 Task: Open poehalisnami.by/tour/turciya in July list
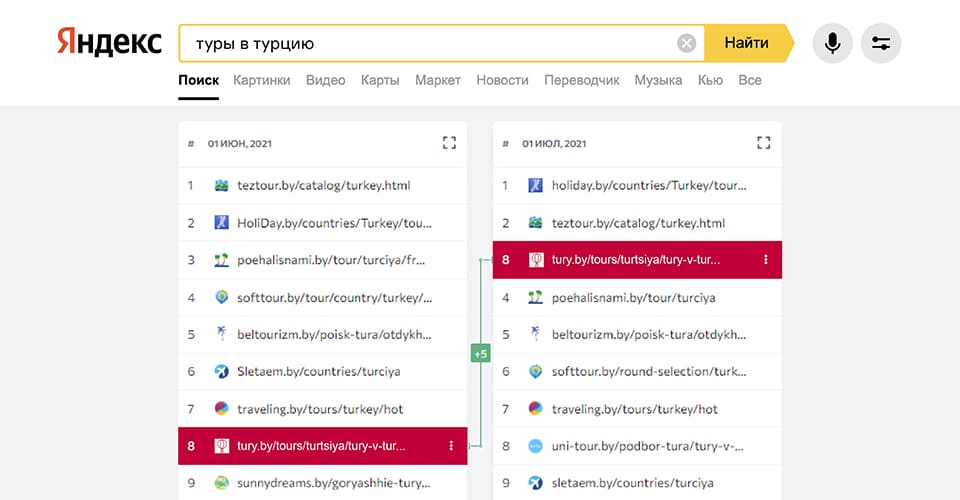(x=634, y=297)
